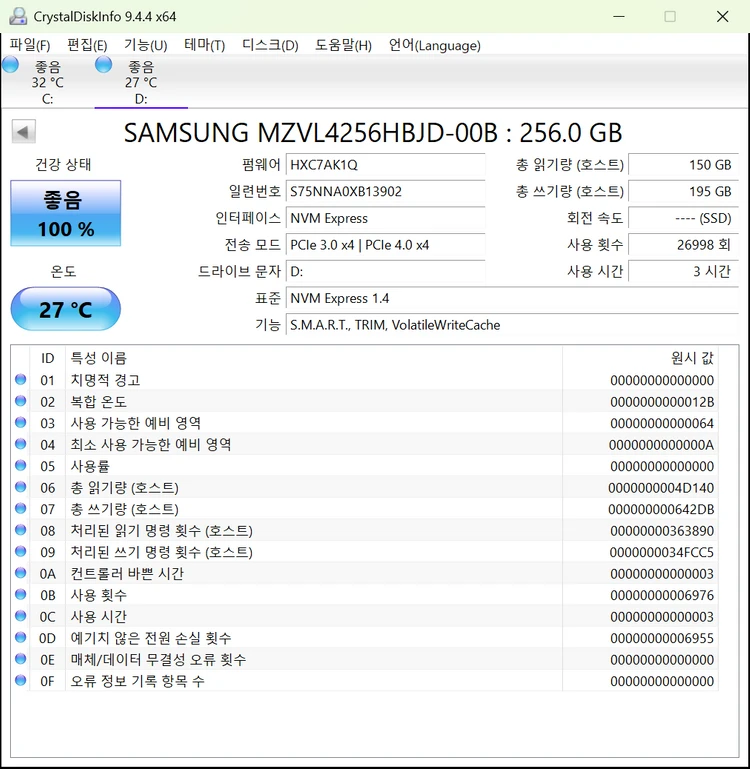Click status dot for attribute 05 사용률

click(x=21, y=465)
